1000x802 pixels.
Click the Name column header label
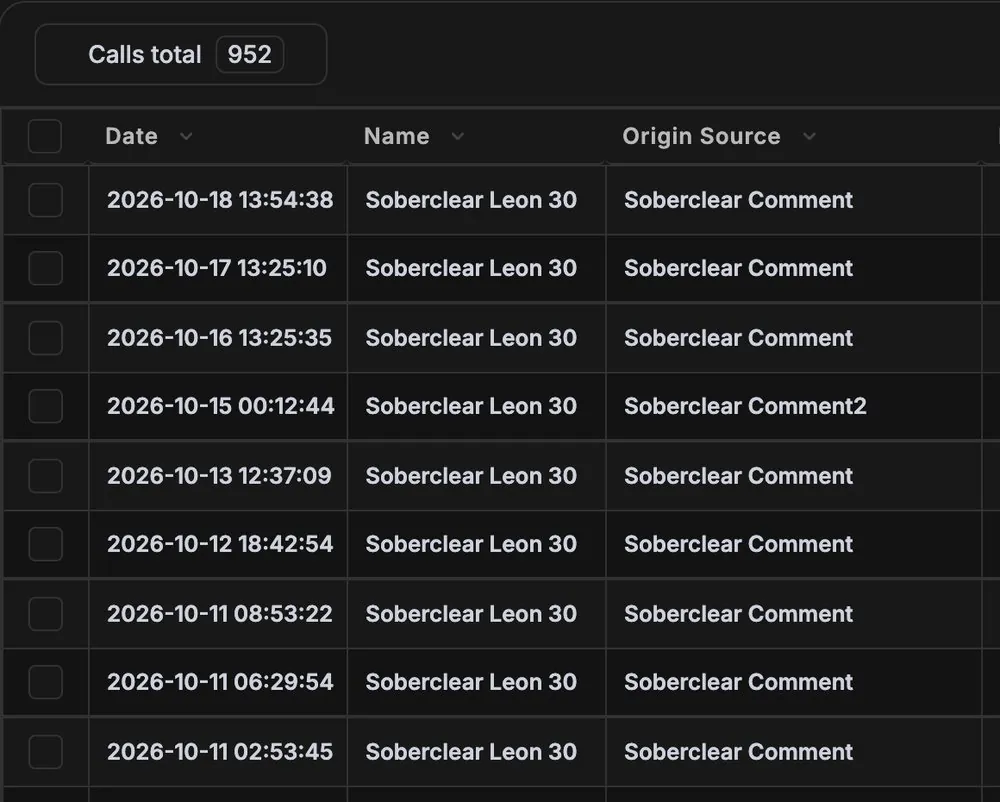(396, 136)
